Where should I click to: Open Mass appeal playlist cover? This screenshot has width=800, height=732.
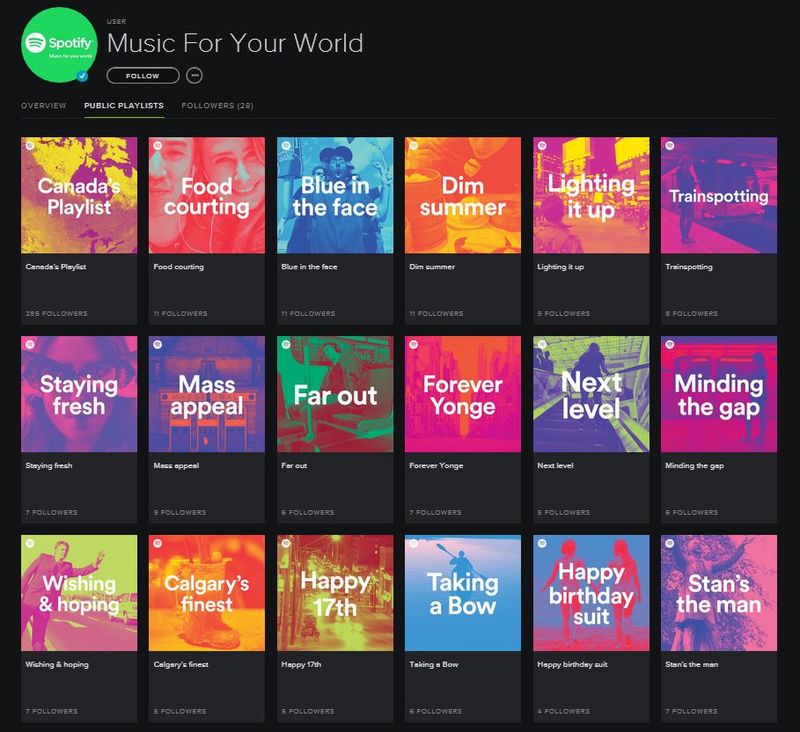[207, 394]
